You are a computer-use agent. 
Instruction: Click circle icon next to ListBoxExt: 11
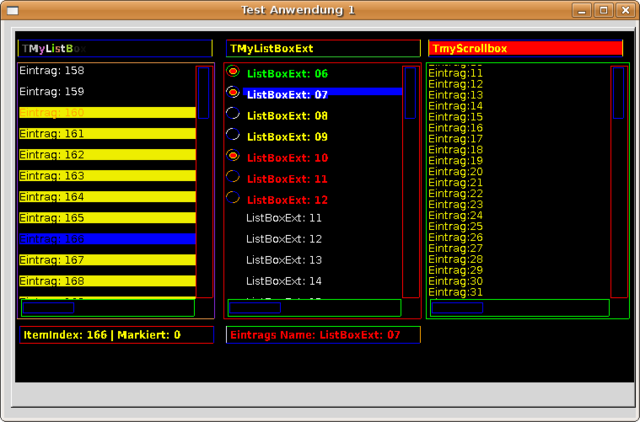pyautogui.click(x=233, y=177)
